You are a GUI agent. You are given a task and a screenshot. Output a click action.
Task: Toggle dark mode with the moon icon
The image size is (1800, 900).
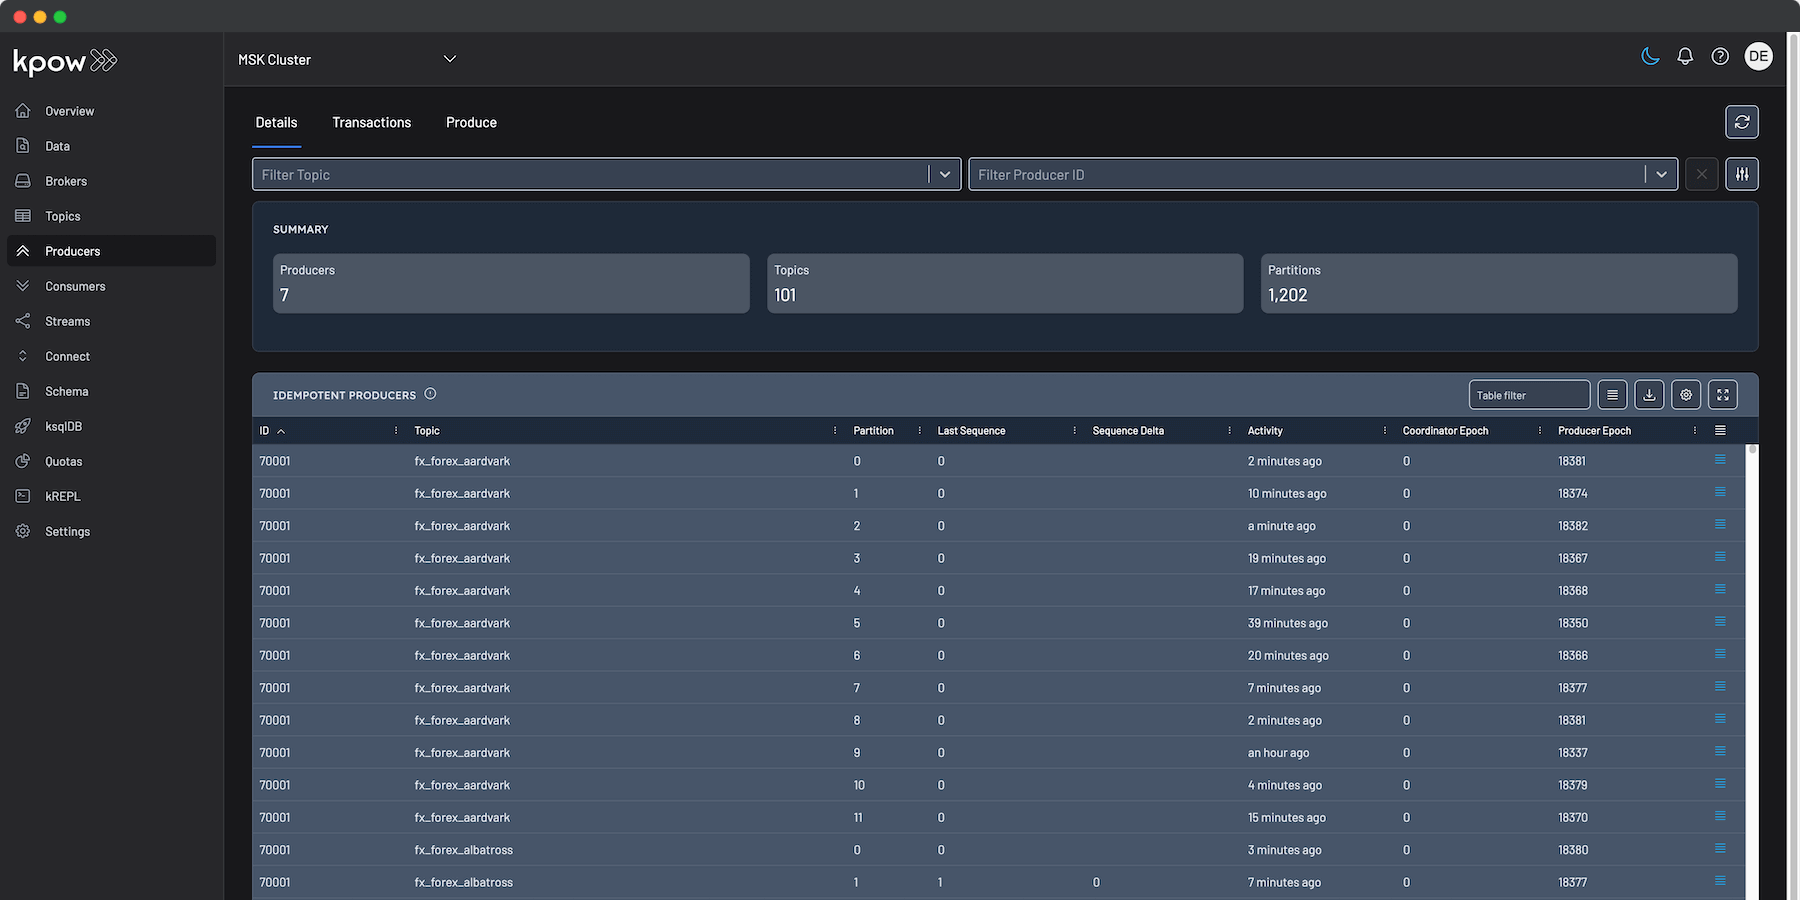tap(1650, 56)
